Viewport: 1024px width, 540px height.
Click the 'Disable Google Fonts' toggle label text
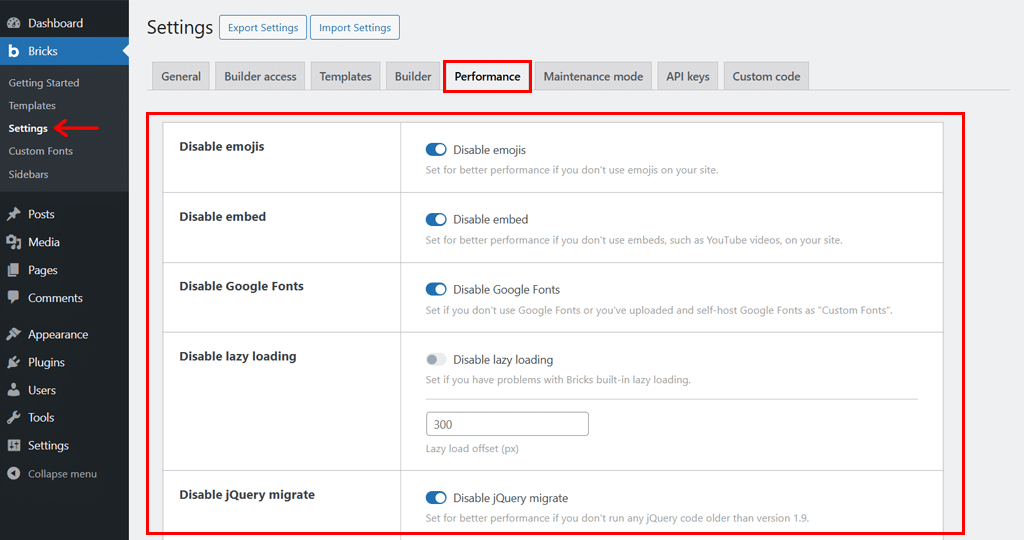click(506, 289)
